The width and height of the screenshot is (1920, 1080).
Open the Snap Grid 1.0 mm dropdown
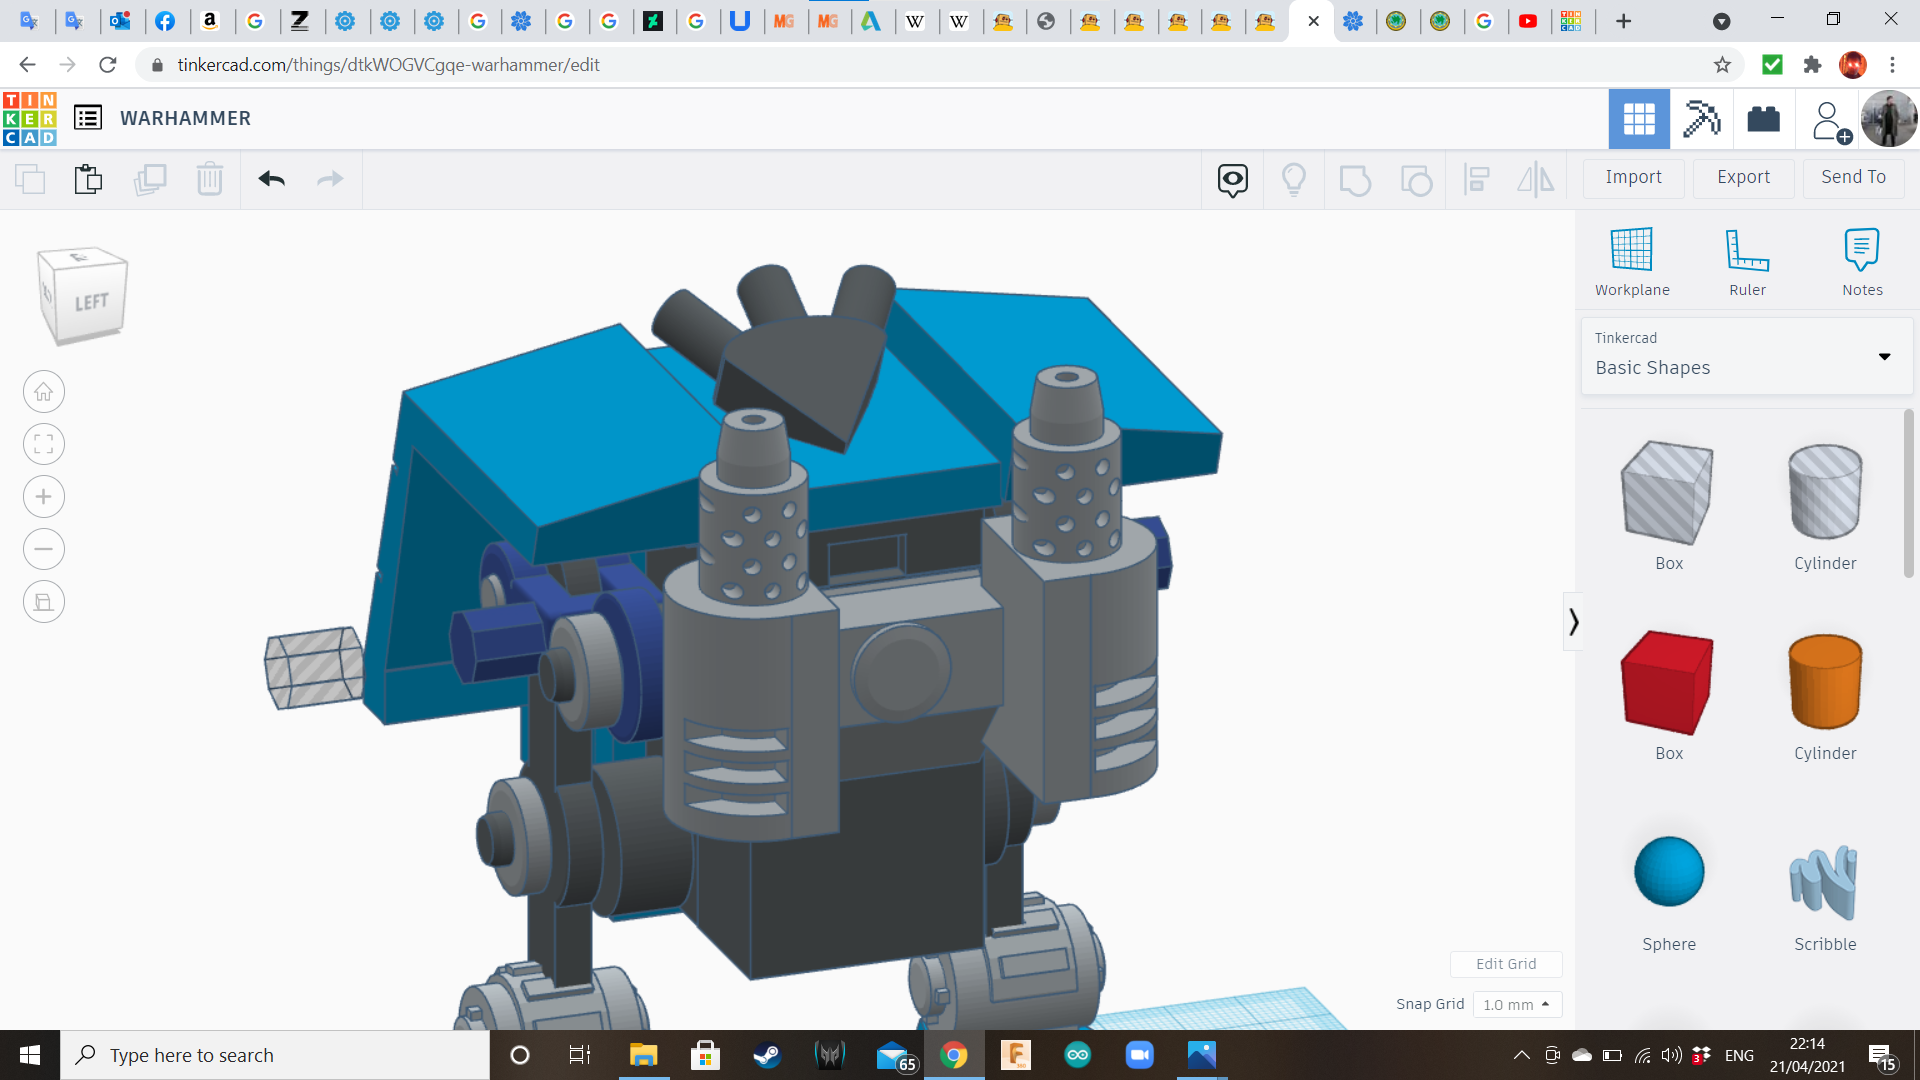coord(1517,1004)
